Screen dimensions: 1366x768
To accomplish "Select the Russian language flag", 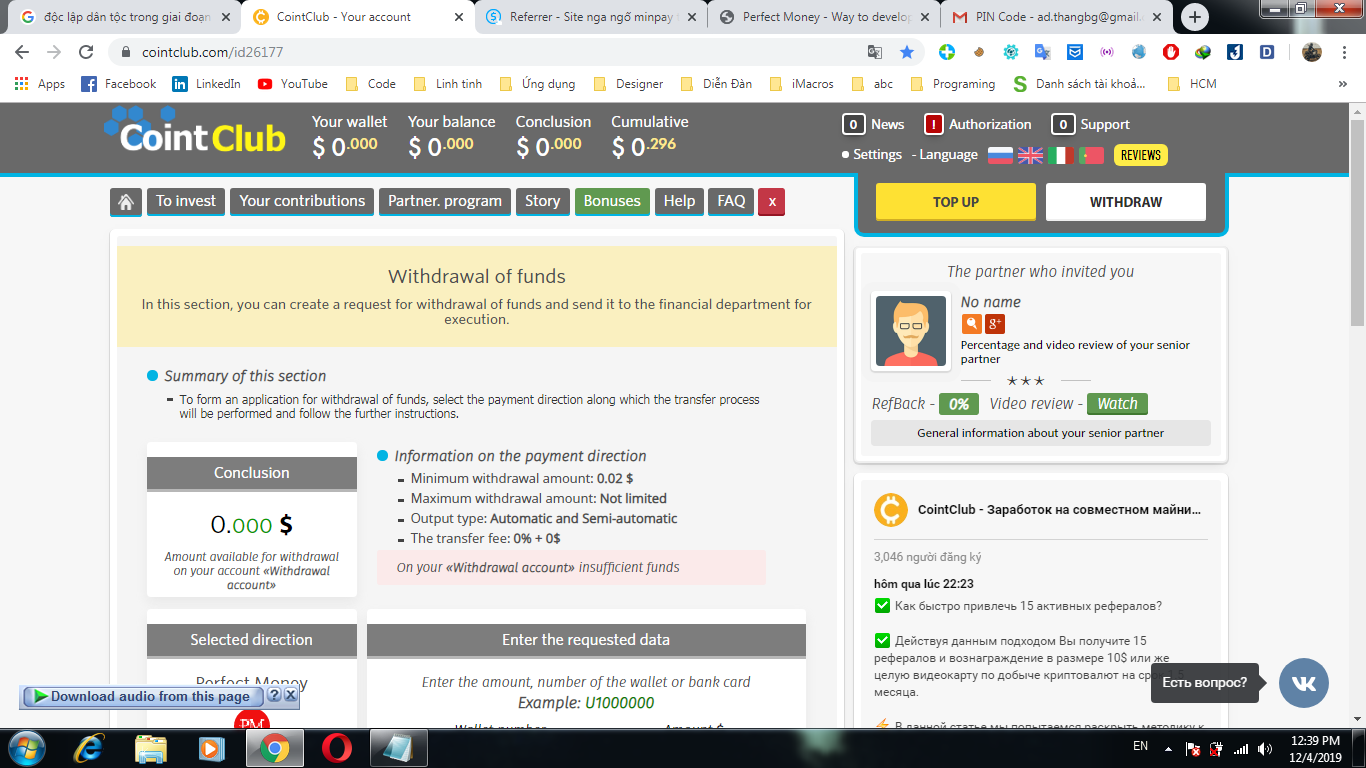I will pos(1000,155).
